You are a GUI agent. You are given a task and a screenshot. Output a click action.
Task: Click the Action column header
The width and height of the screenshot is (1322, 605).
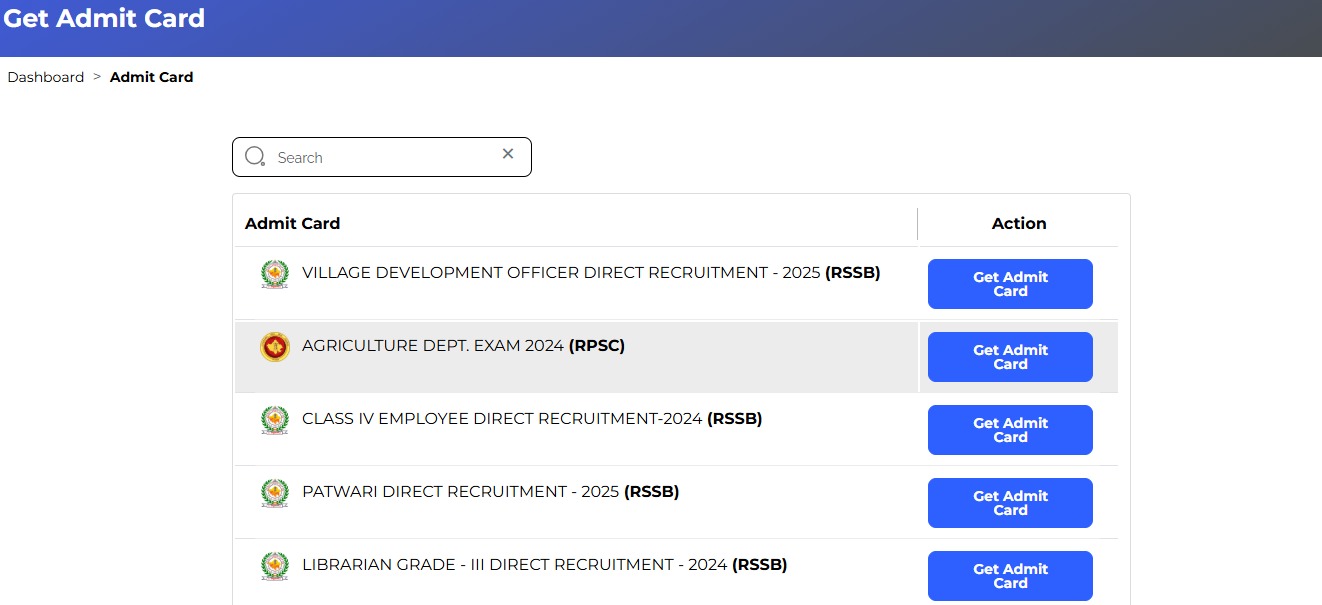pyautogui.click(x=1018, y=223)
